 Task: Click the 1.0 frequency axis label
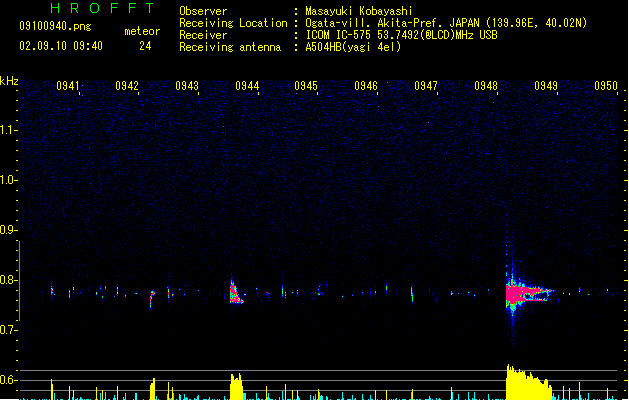tap(7, 180)
